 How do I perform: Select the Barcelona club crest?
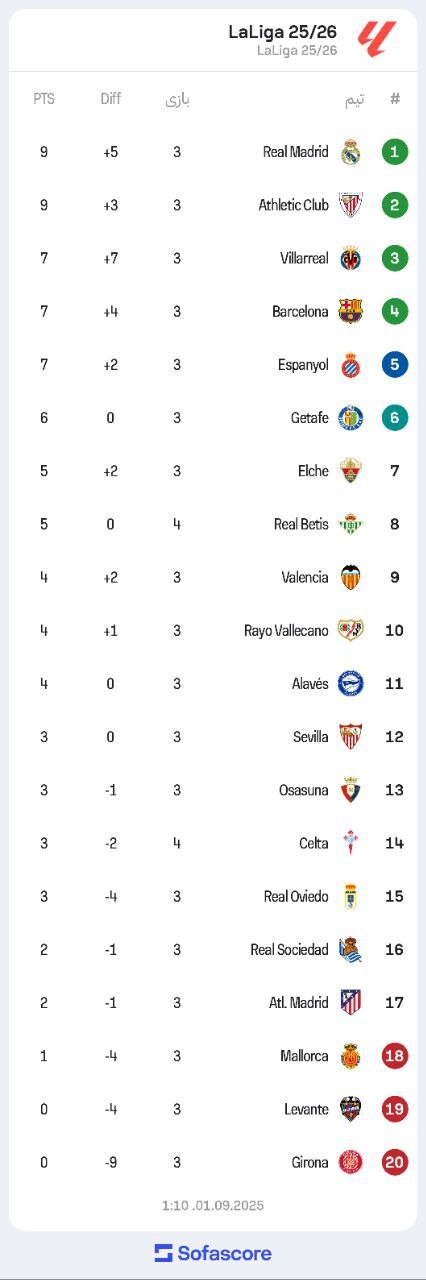point(350,311)
